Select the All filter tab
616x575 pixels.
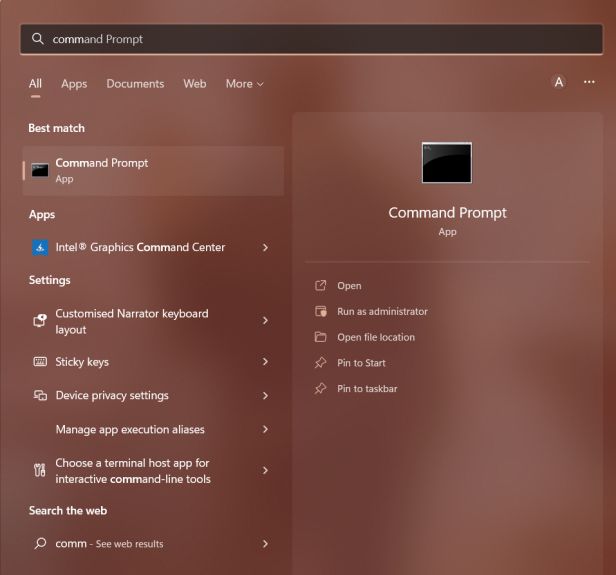pyautogui.click(x=35, y=84)
